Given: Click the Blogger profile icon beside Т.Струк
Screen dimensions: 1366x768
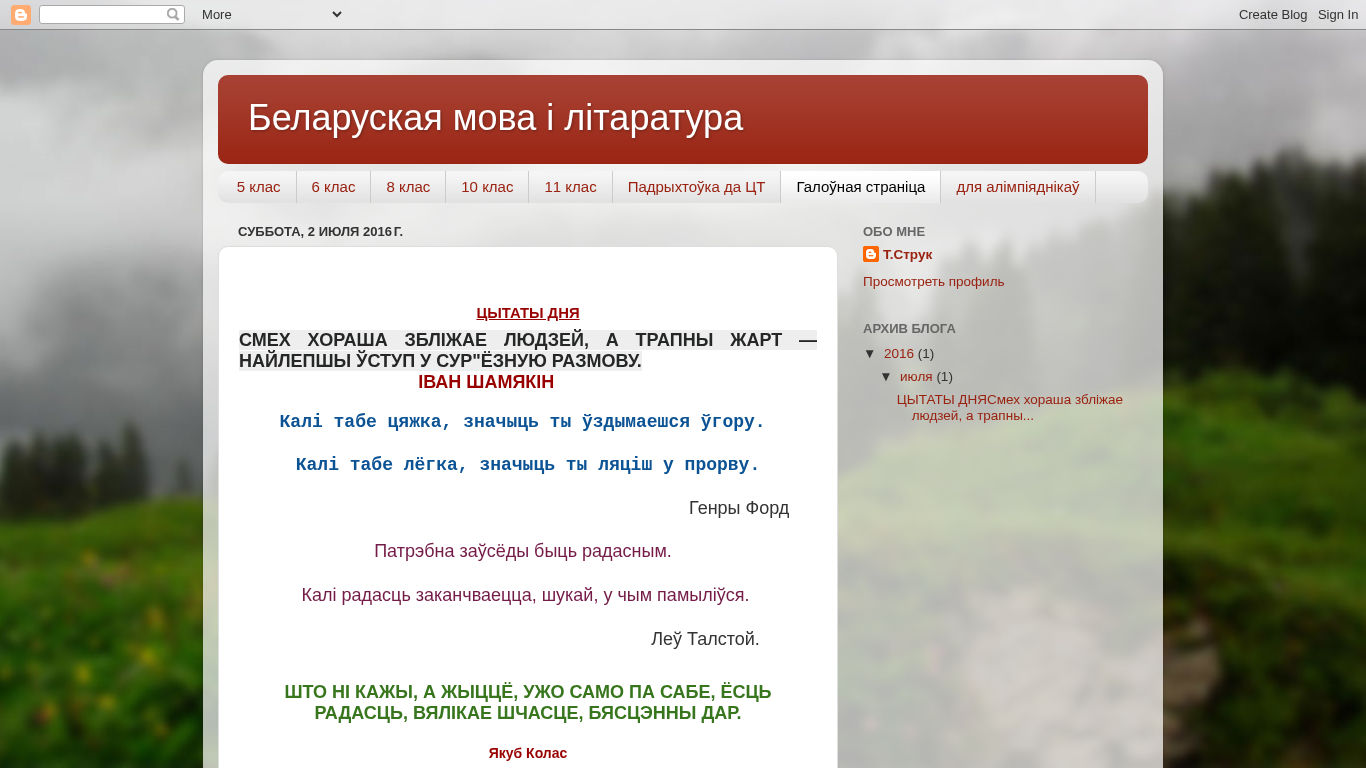Looking at the screenshot, I should point(871,254).
